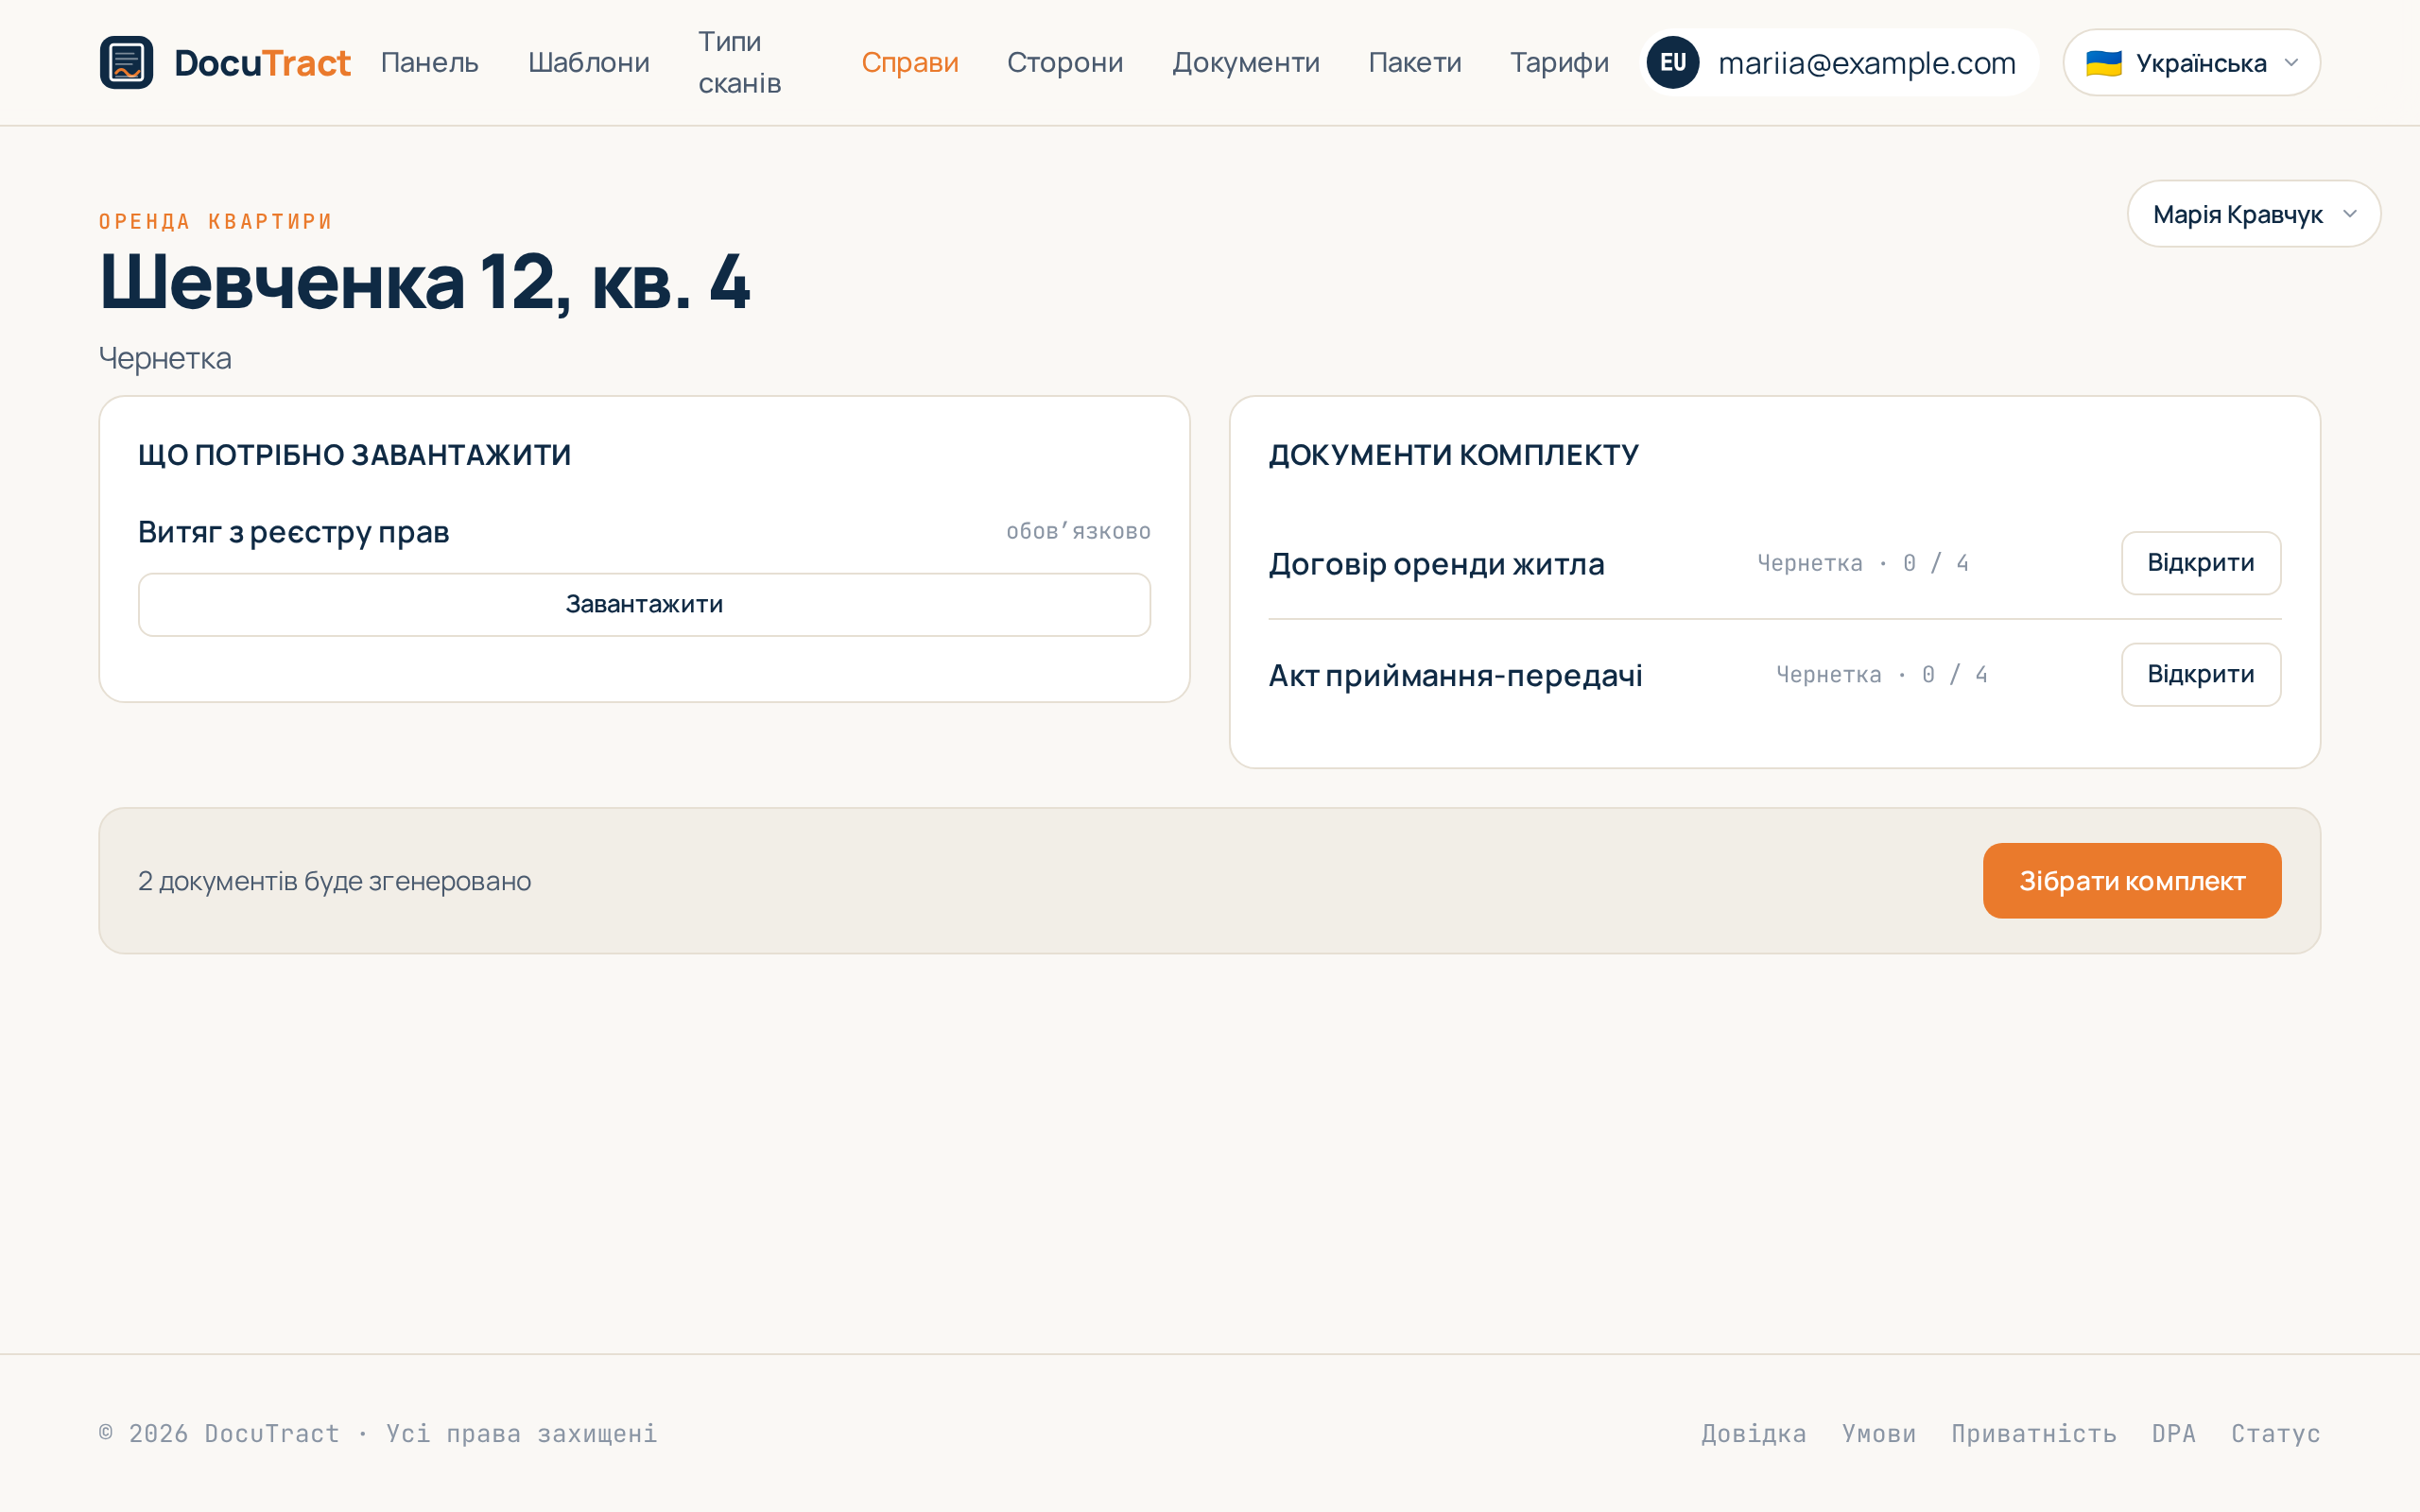Image resolution: width=2420 pixels, height=1512 pixels.
Task: Click the ОРЕНДА КВАРТИРИ category label
Action: [215, 221]
